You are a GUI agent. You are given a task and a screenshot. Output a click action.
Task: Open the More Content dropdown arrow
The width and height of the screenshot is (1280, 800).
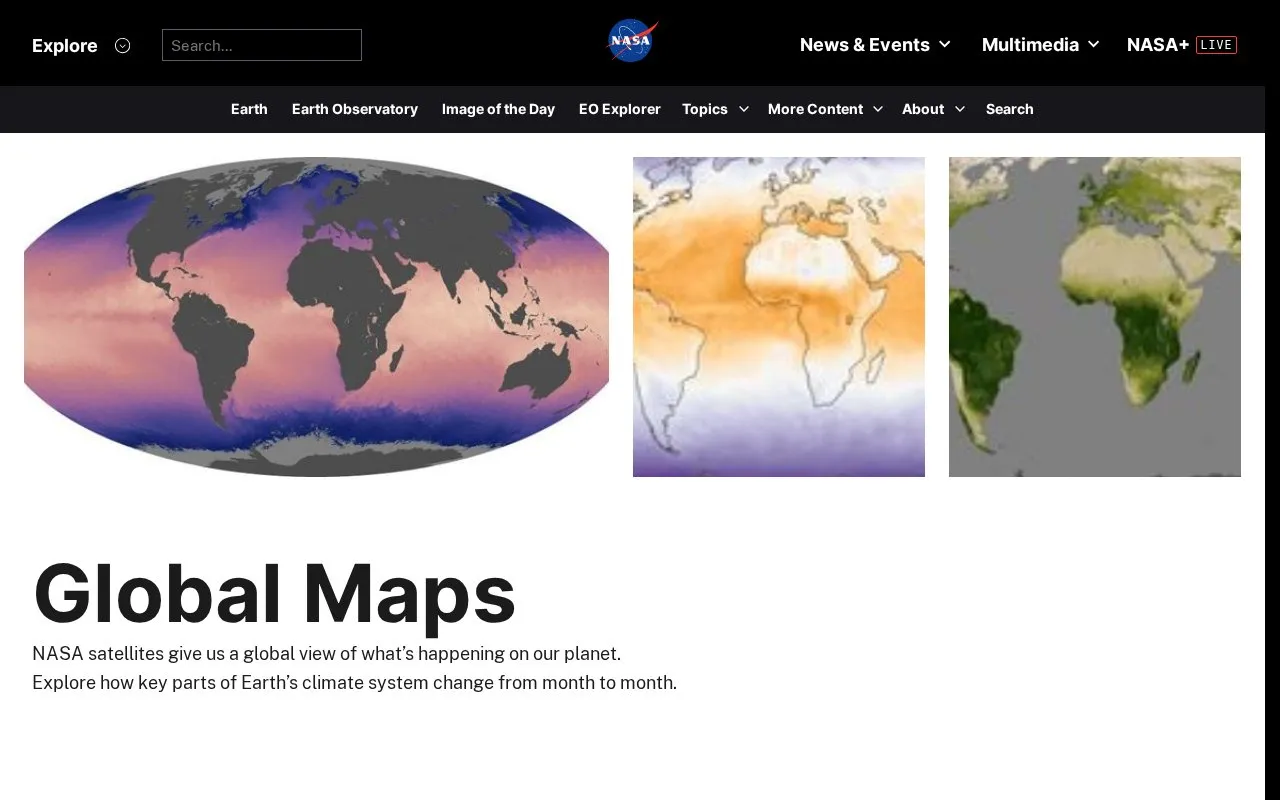tap(877, 109)
